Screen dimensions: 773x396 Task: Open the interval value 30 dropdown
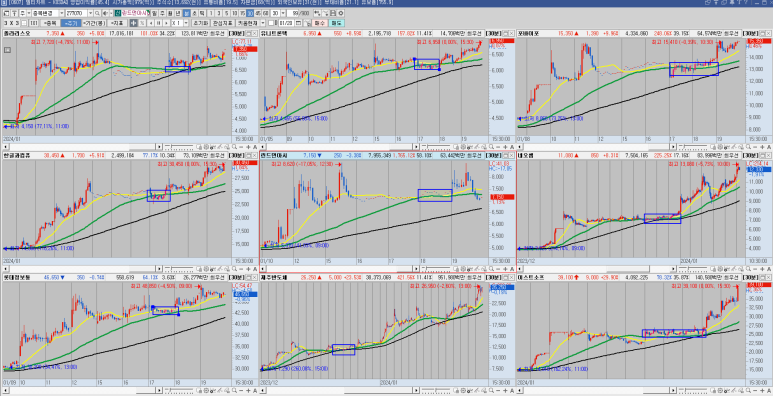coord(283,13)
